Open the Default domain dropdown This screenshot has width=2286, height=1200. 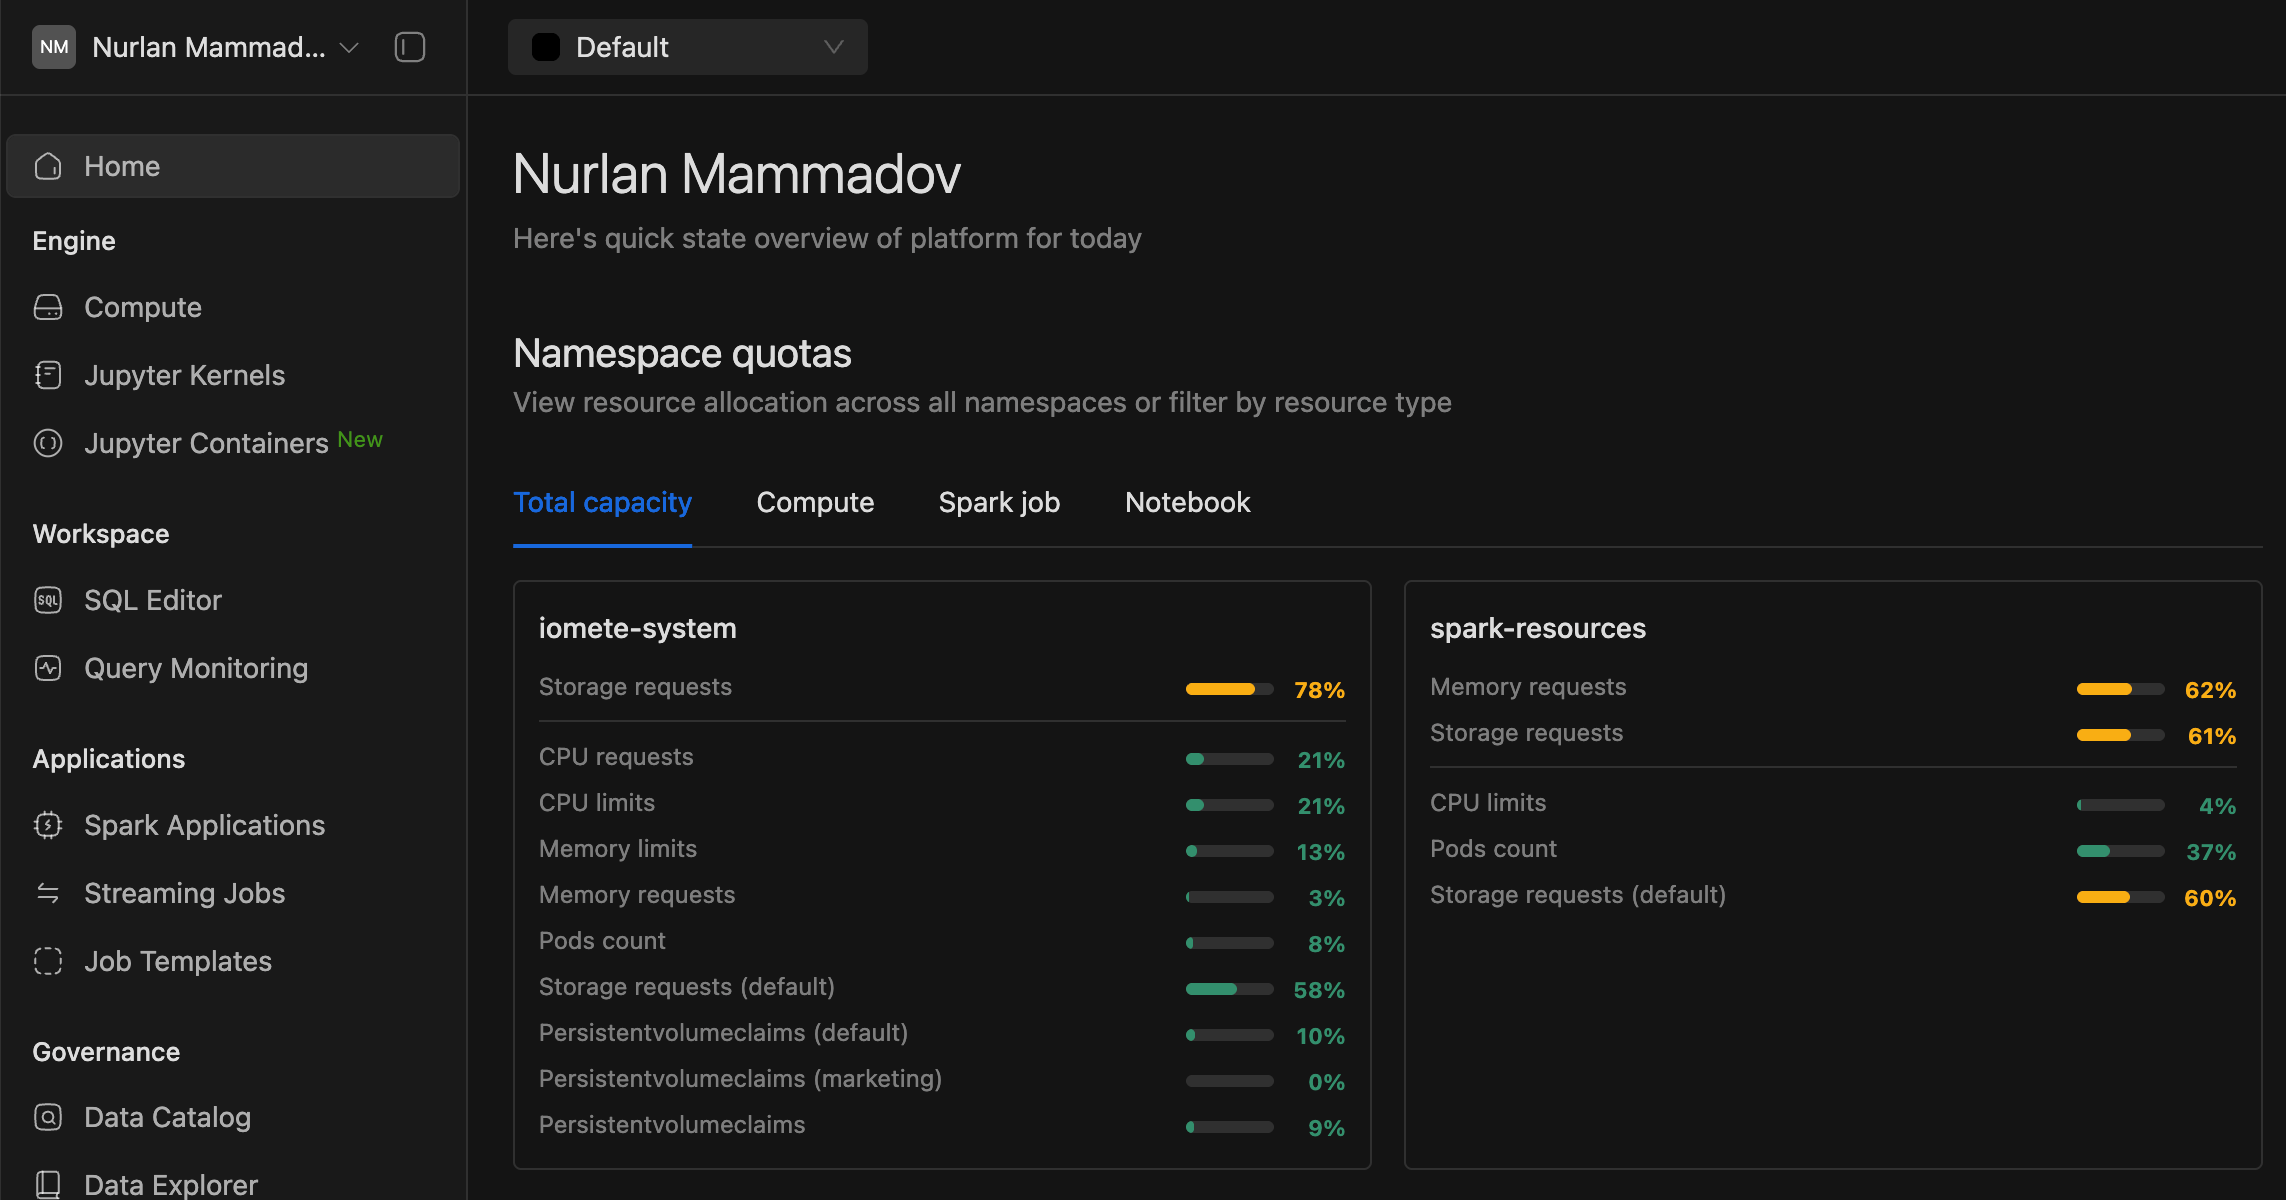click(x=687, y=46)
